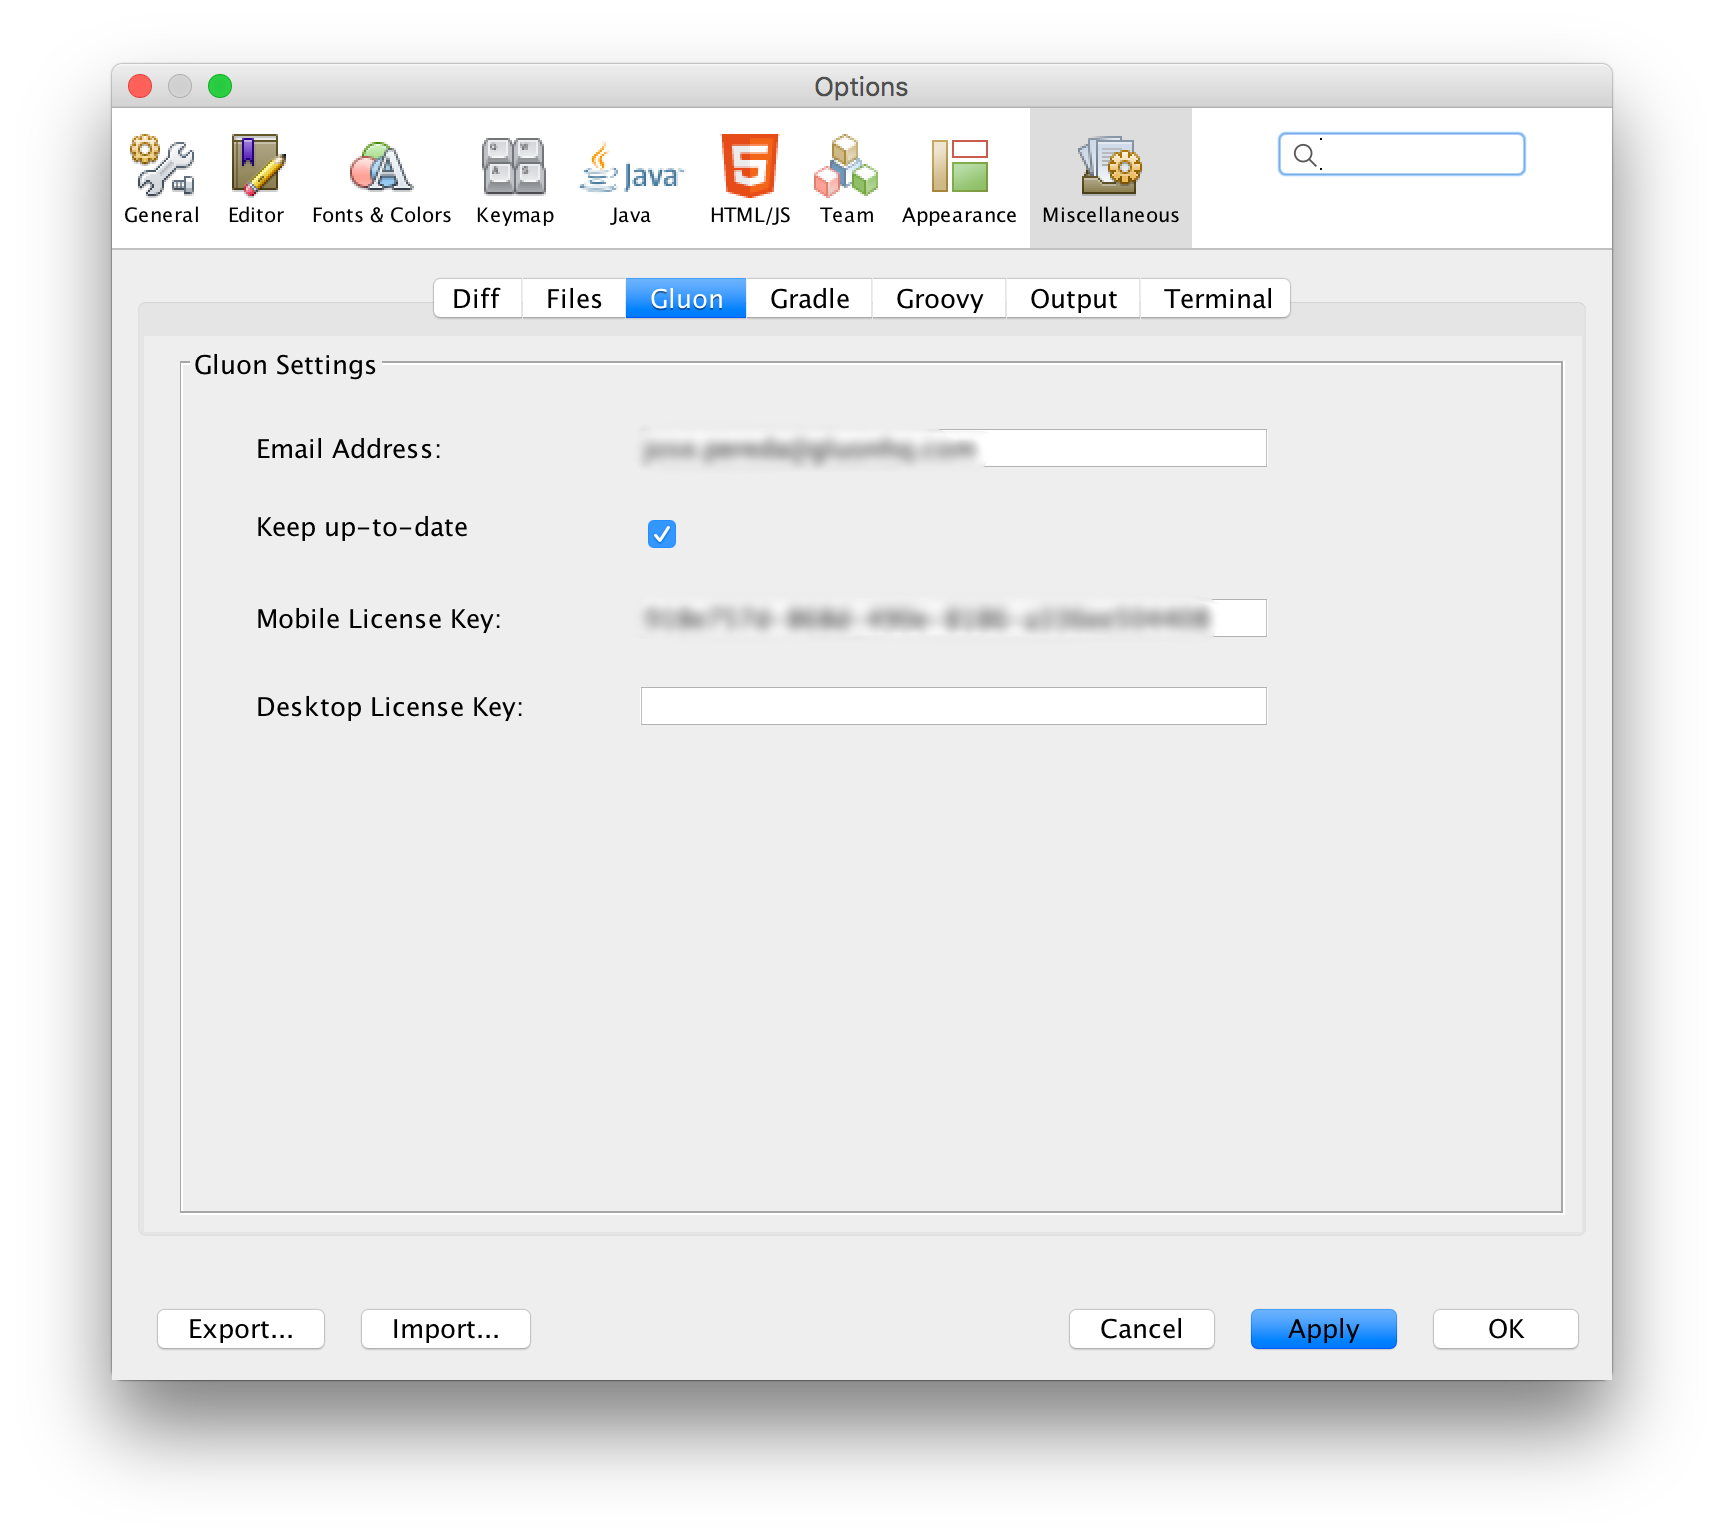
Task: Open the HTML/JS options category
Action: 750,179
